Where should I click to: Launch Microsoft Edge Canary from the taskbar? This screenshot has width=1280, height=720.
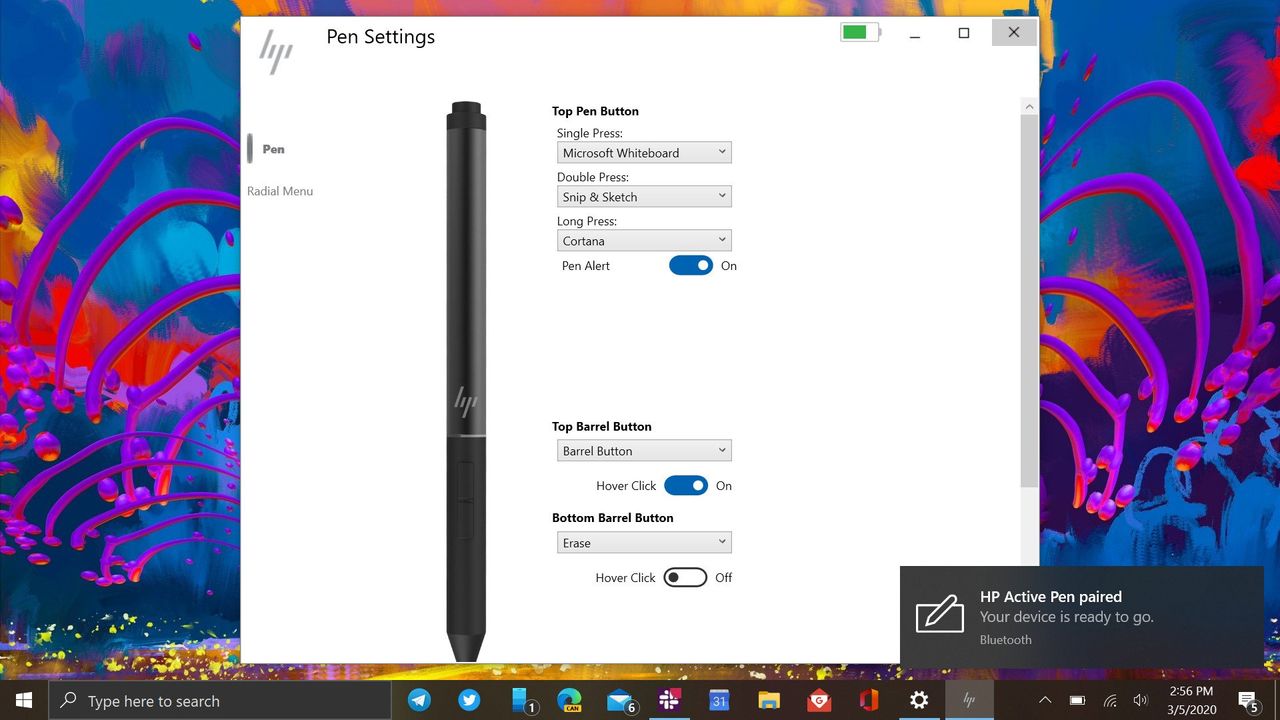(x=570, y=701)
